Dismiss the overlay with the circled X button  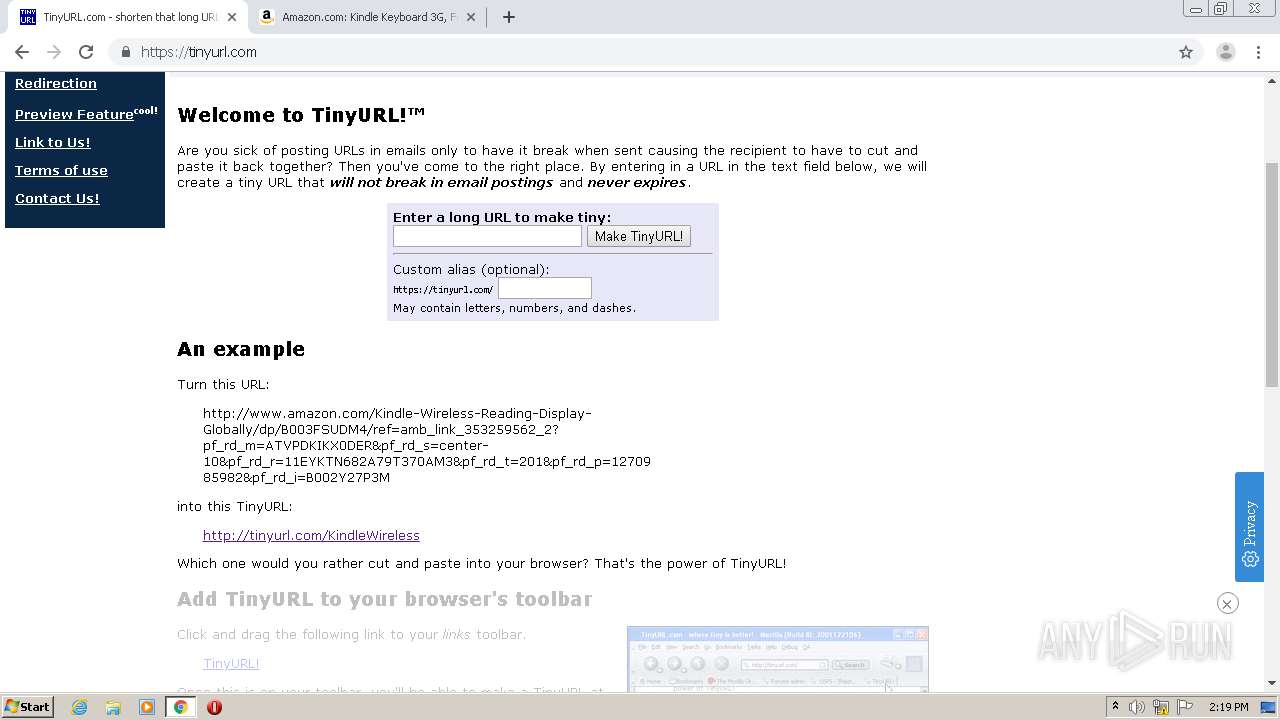pos(1228,603)
